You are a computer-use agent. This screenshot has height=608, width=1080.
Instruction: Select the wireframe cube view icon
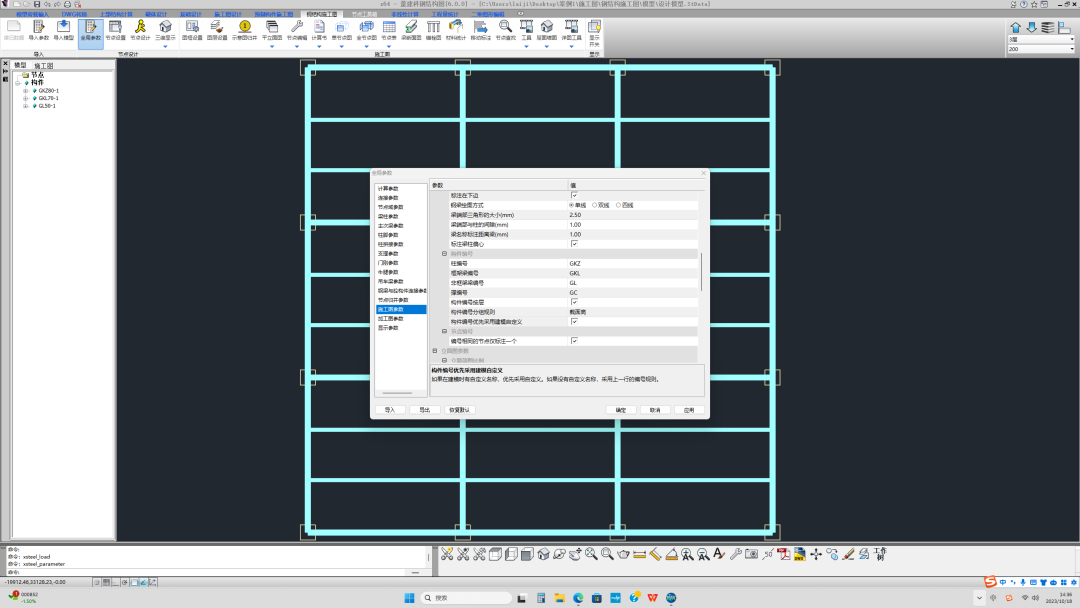pos(495,554)
